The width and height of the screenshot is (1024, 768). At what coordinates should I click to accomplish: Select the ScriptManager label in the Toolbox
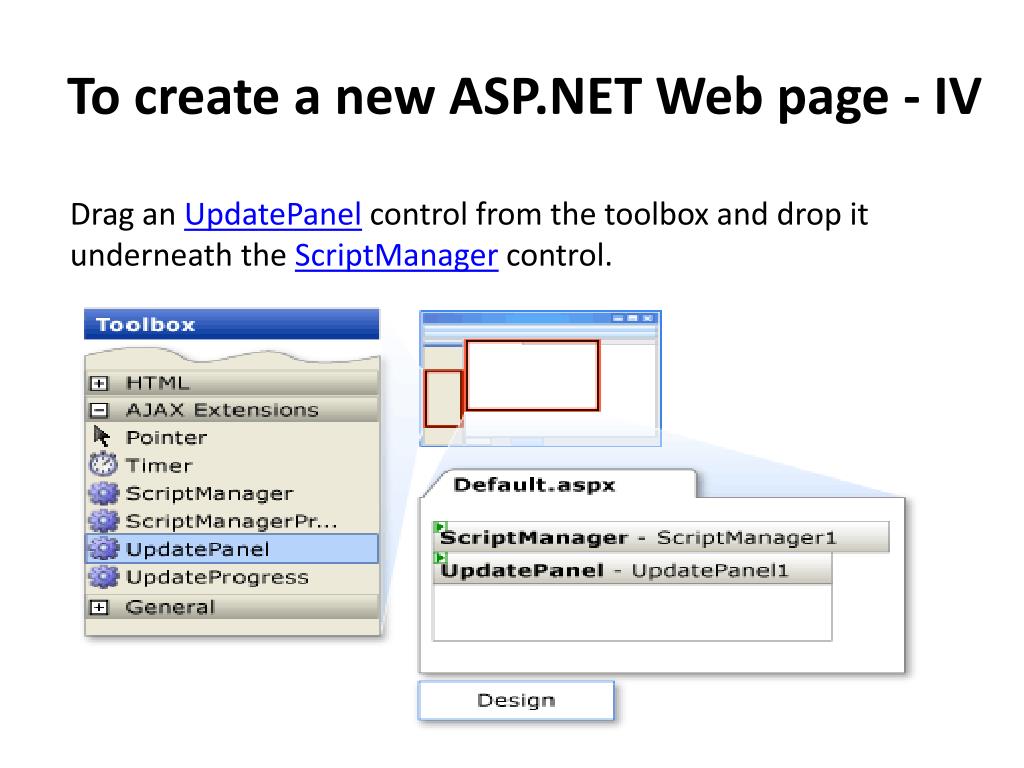(x=210, y=494)
